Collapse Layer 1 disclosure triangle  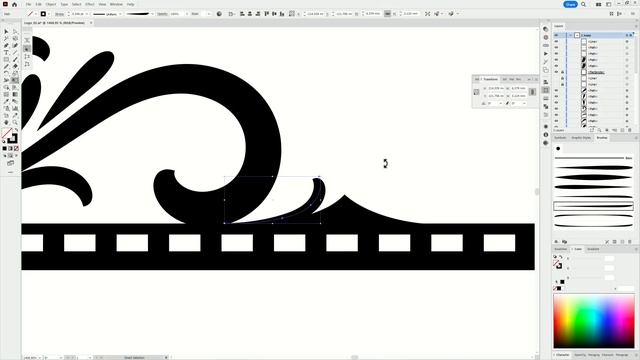coord(571,36)
